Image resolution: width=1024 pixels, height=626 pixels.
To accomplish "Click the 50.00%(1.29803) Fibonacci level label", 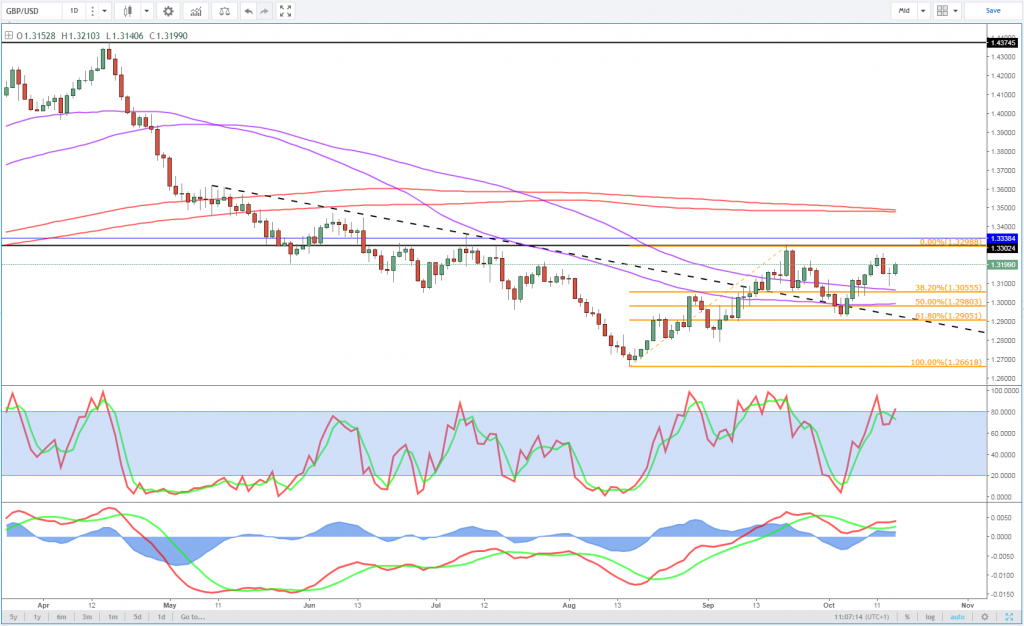I will point(948,302).
